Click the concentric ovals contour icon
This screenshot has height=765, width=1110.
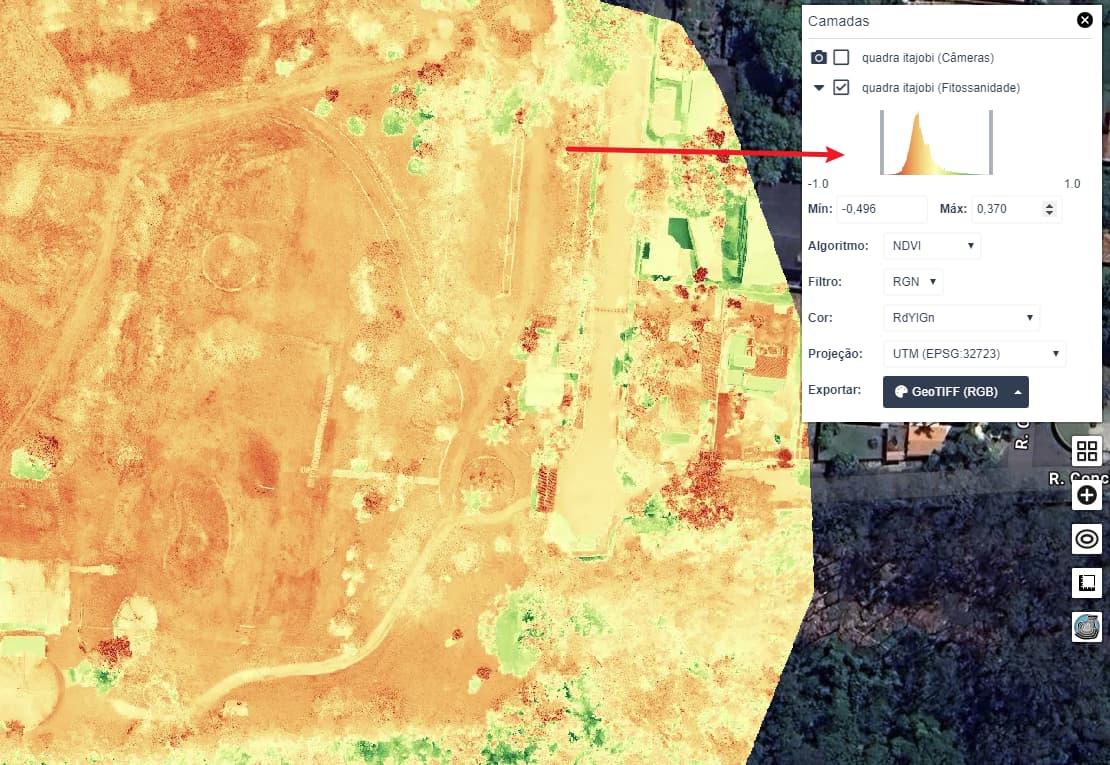1087,540
